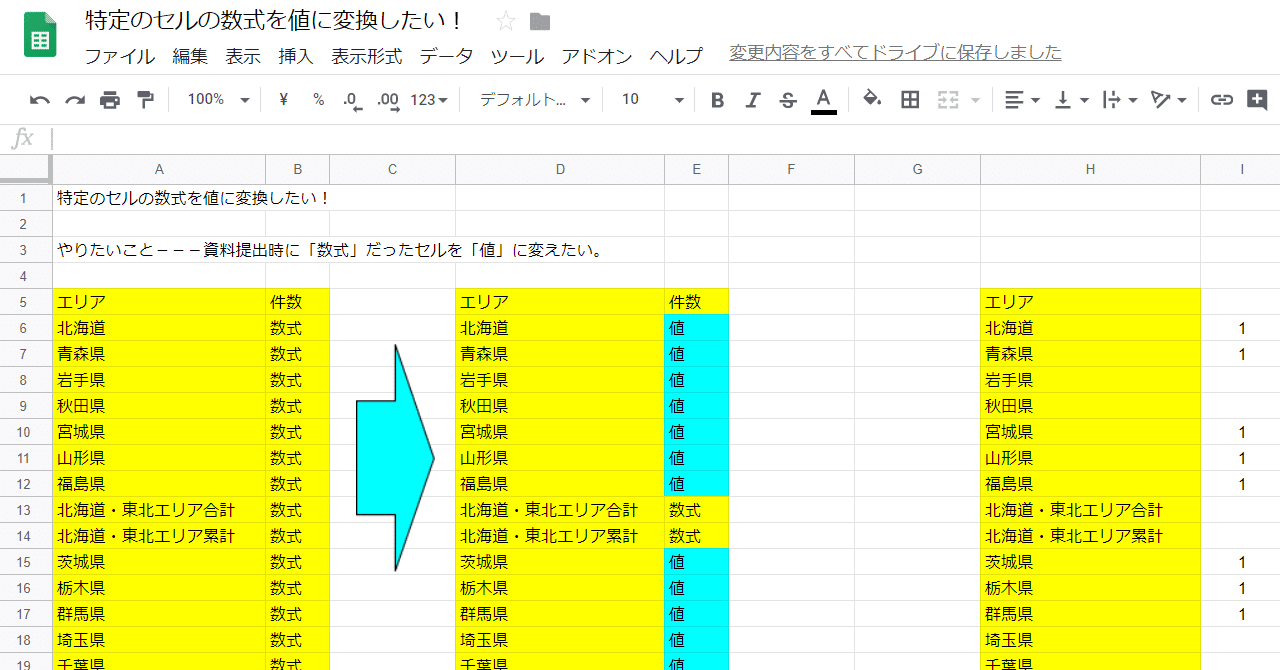The width and height of the screenshot is (1280, 670).
Task: Select cell I10 containing 1
Action: point(1241,432)
